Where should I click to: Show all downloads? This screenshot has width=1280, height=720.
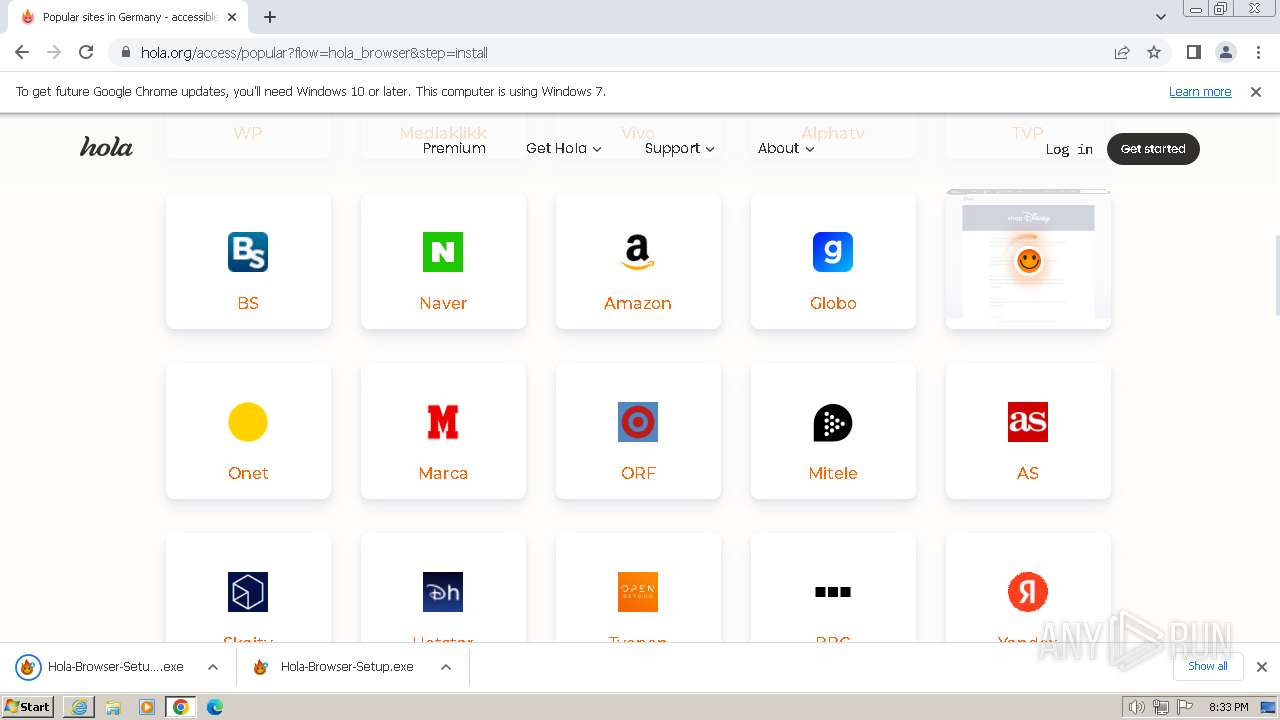(1208, 666)
